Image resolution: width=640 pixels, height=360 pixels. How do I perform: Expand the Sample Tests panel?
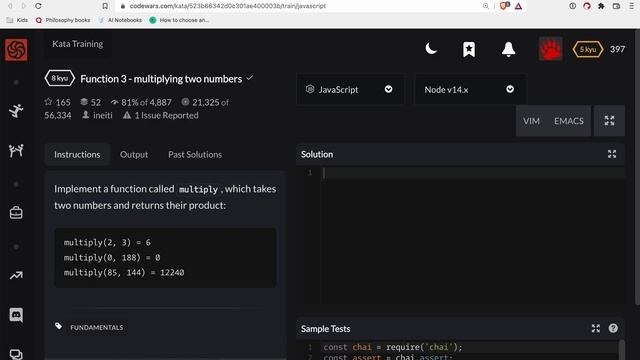[x=596, y=329]
